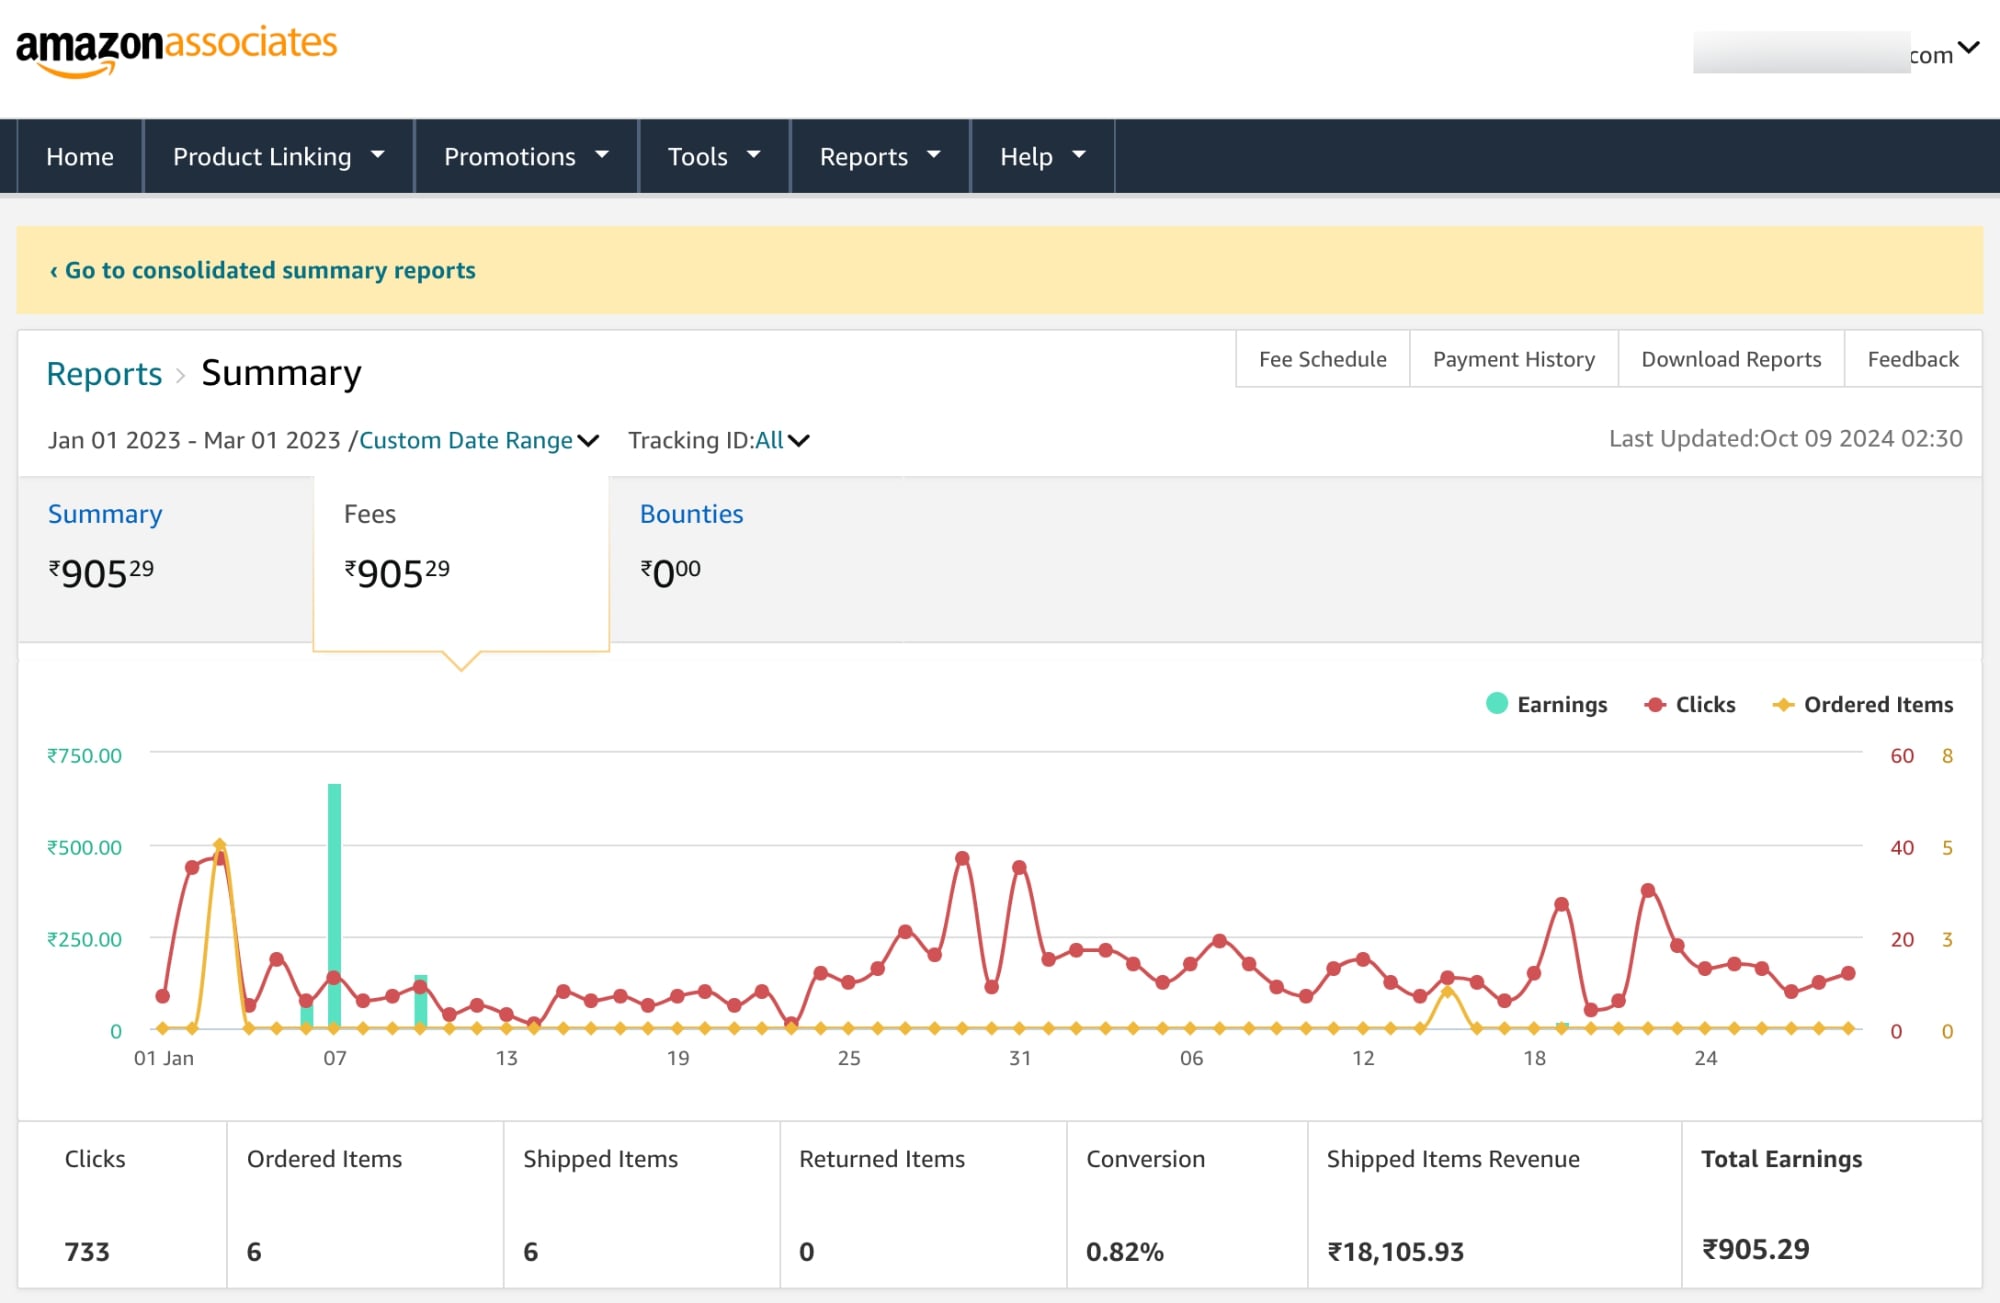Viewport: 2000px width, 1303px height.
Task: Toggle the Clicks legend series
Action: (x=1690, y=704)
